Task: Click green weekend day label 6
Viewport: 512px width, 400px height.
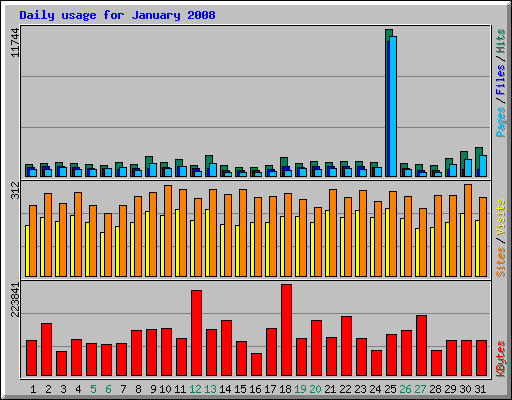Action: click(108, 389)
